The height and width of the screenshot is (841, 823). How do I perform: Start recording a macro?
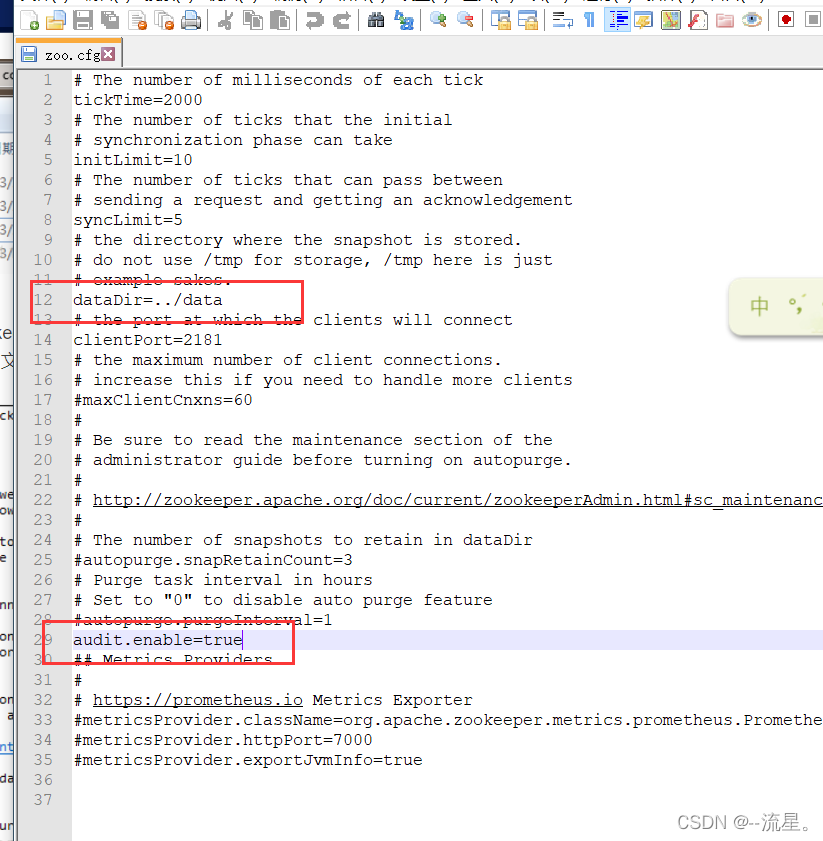tap(786, 20)
